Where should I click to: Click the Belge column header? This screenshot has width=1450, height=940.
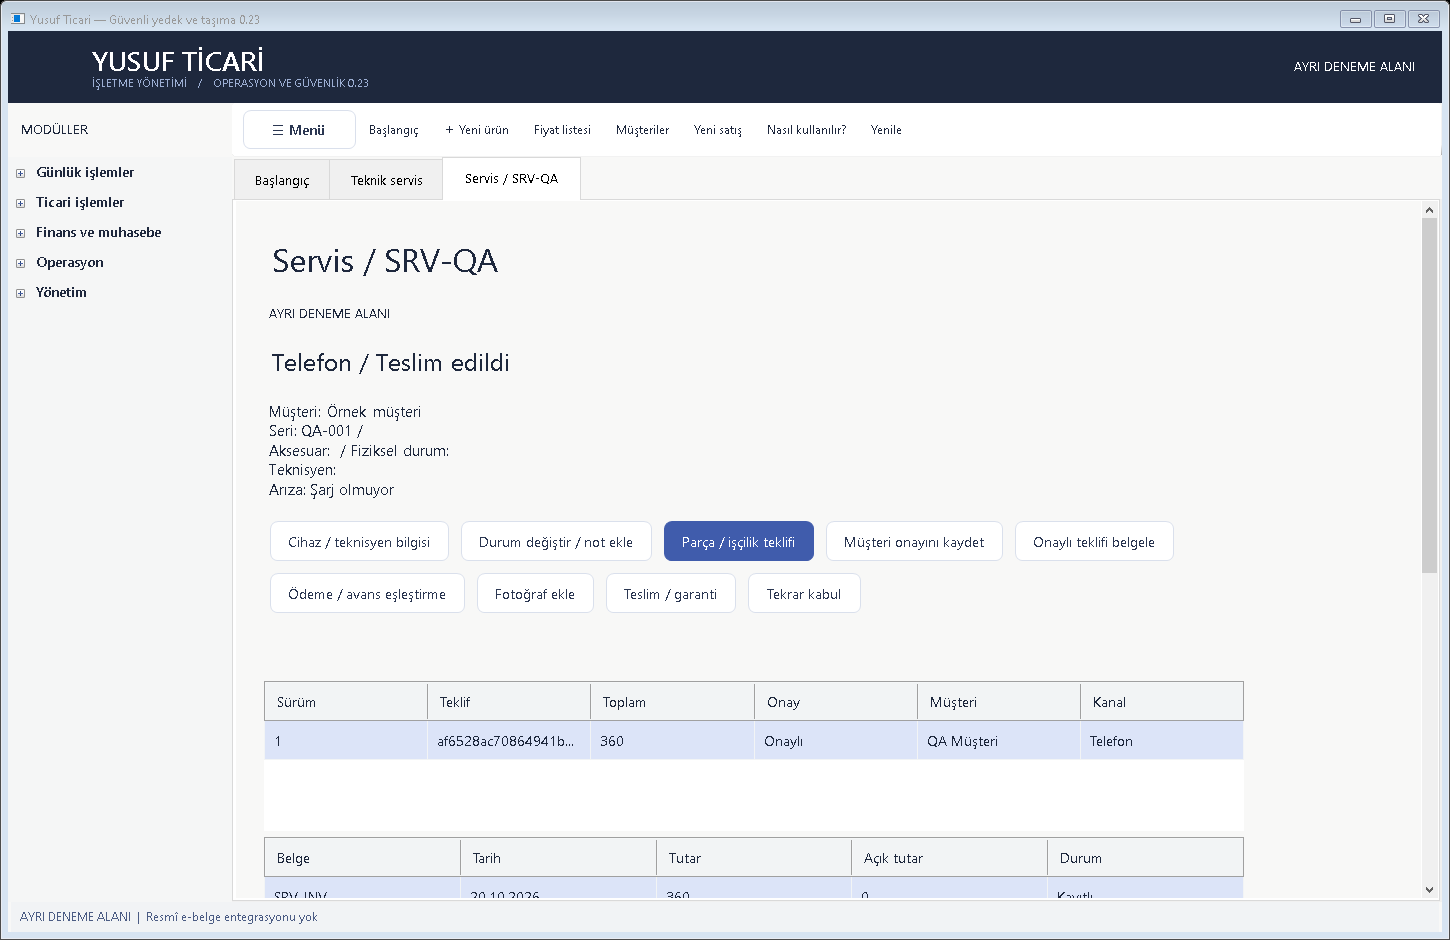point(362,858)
